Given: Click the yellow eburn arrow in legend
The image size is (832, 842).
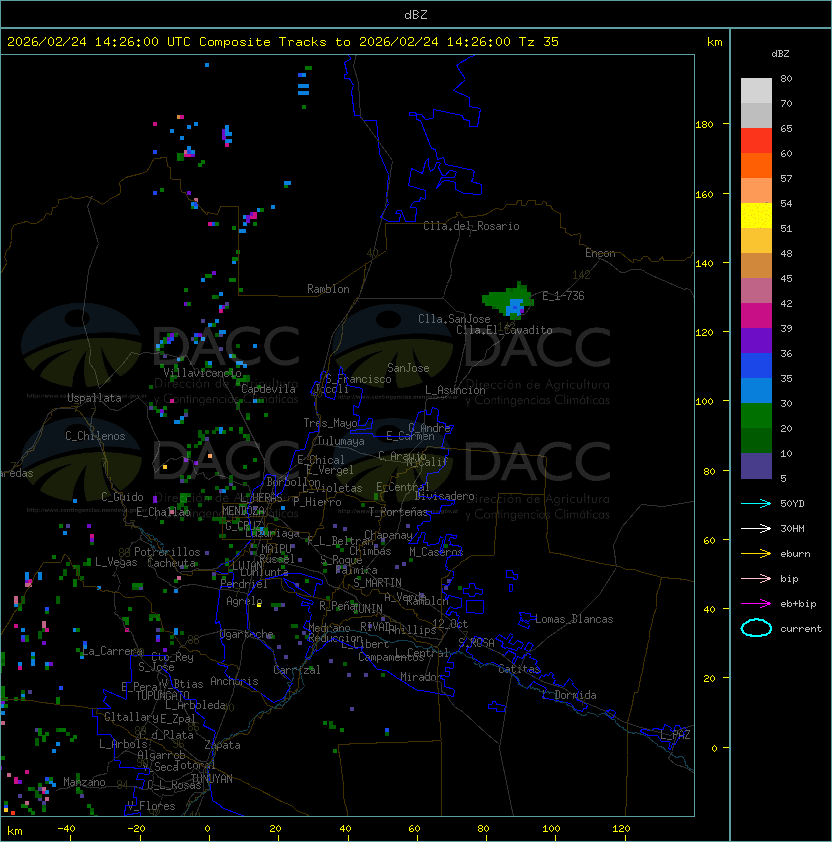Looking at the screenshot, I should [x=756, y=554].
